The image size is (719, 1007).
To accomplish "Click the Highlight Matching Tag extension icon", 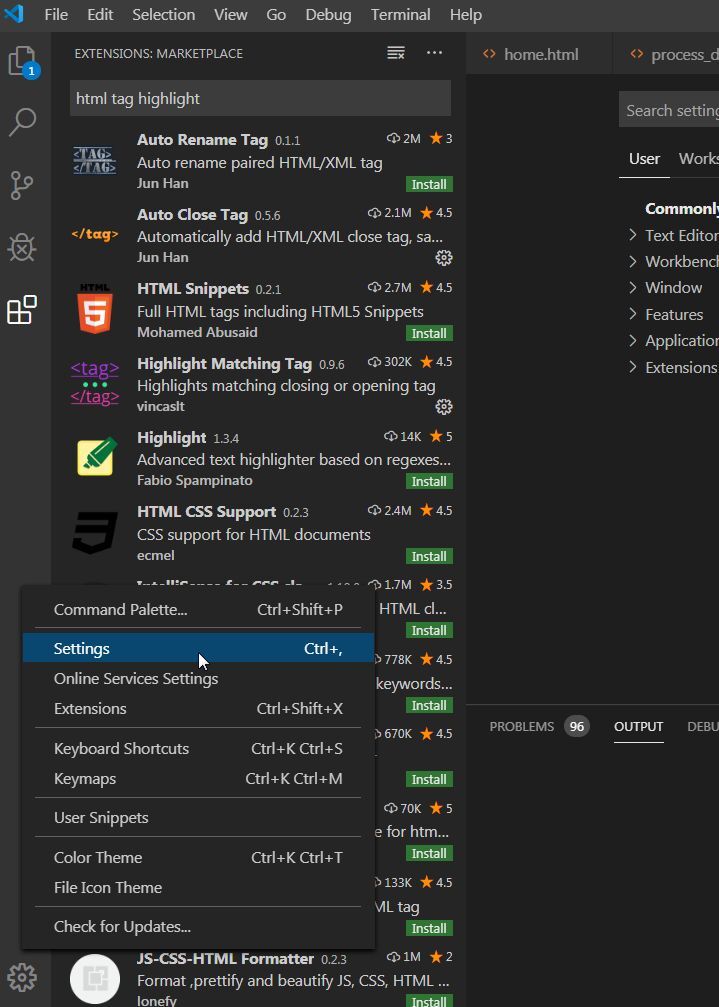I will click(x=95, y=383).
